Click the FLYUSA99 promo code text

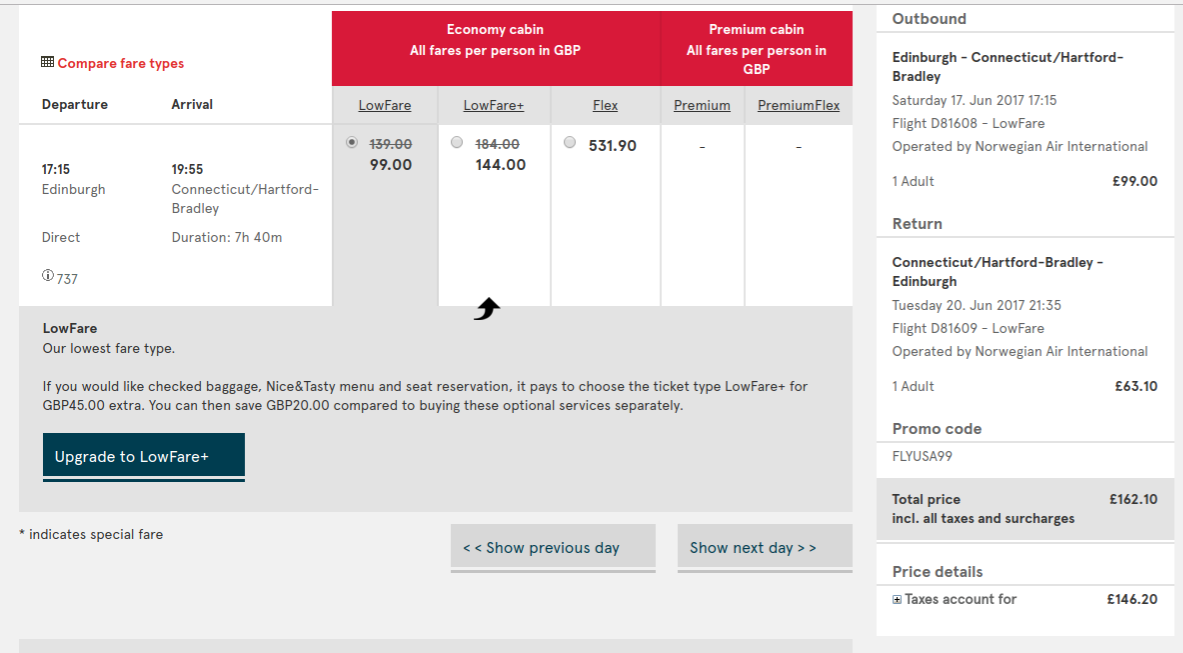922,456
